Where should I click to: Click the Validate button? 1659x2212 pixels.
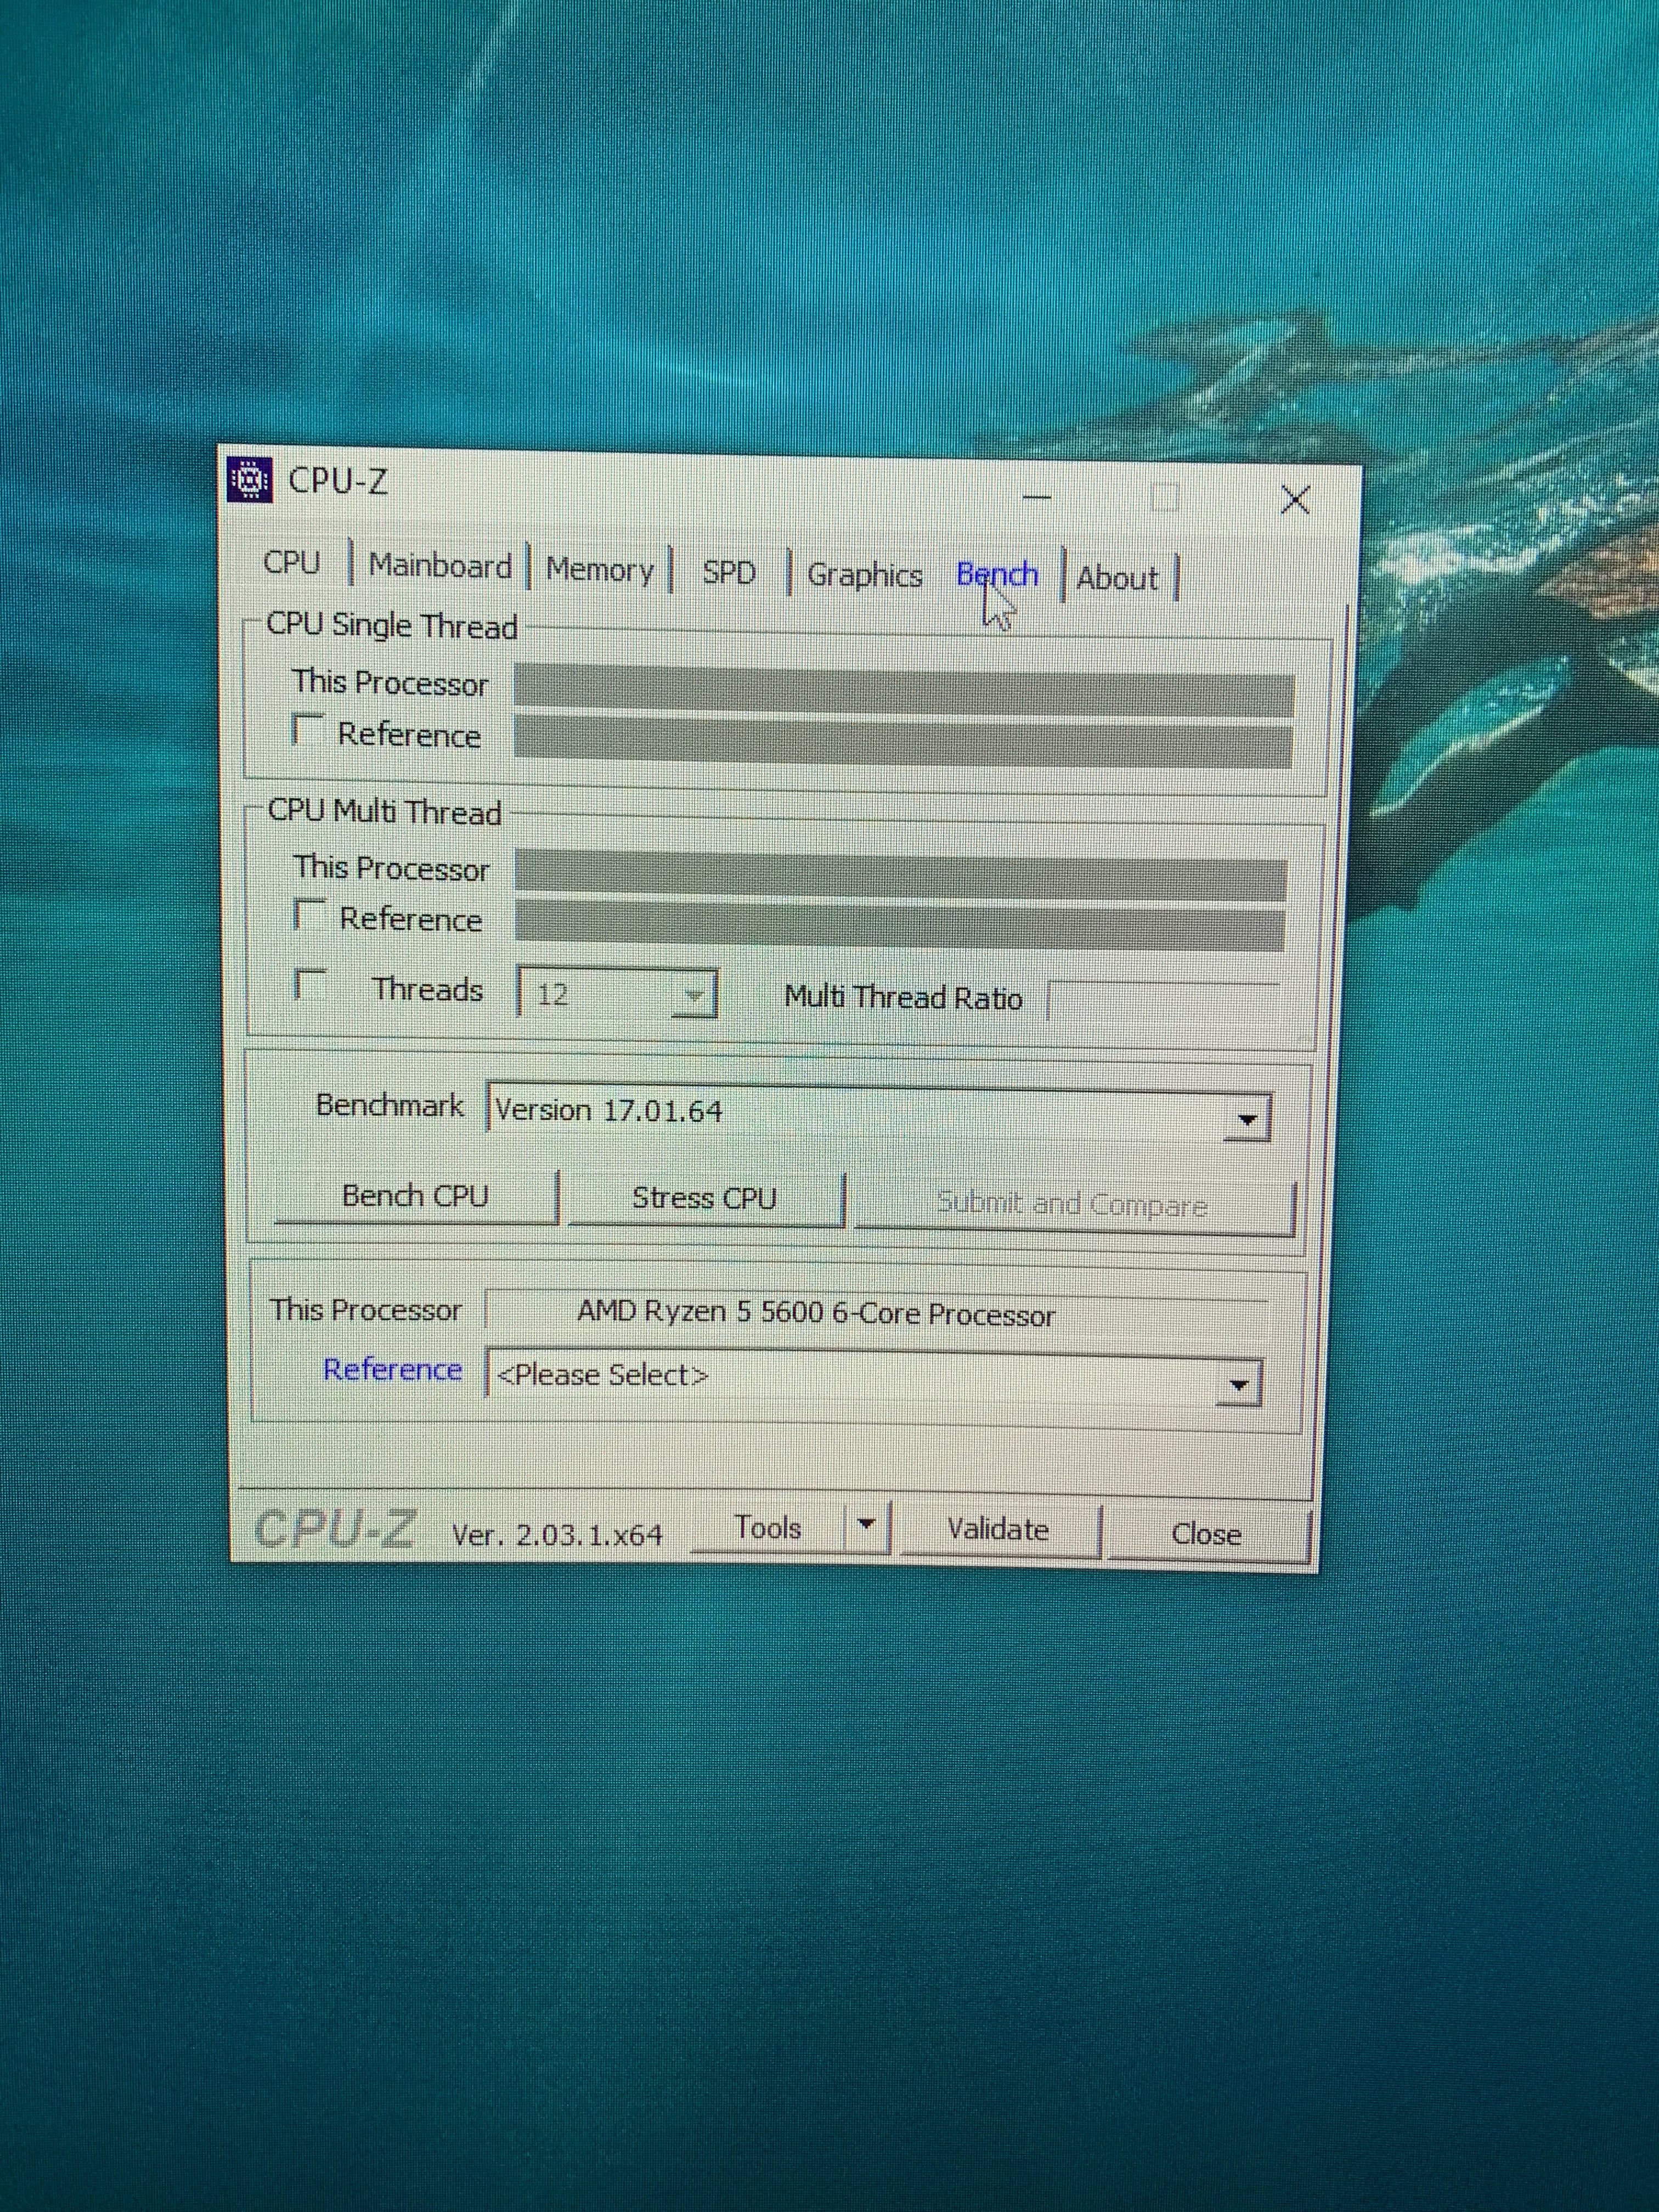click(x=998, y=1530)
